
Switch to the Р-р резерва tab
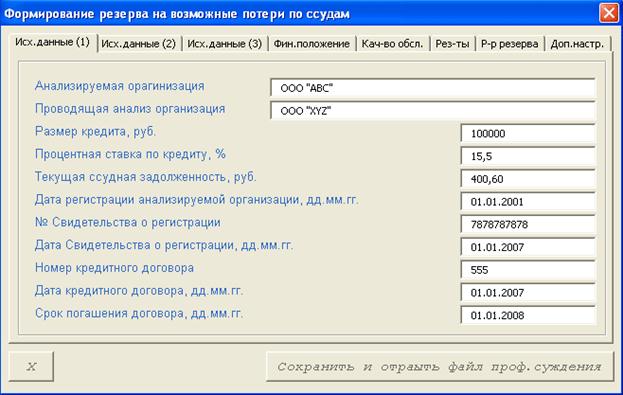(510, 44)
